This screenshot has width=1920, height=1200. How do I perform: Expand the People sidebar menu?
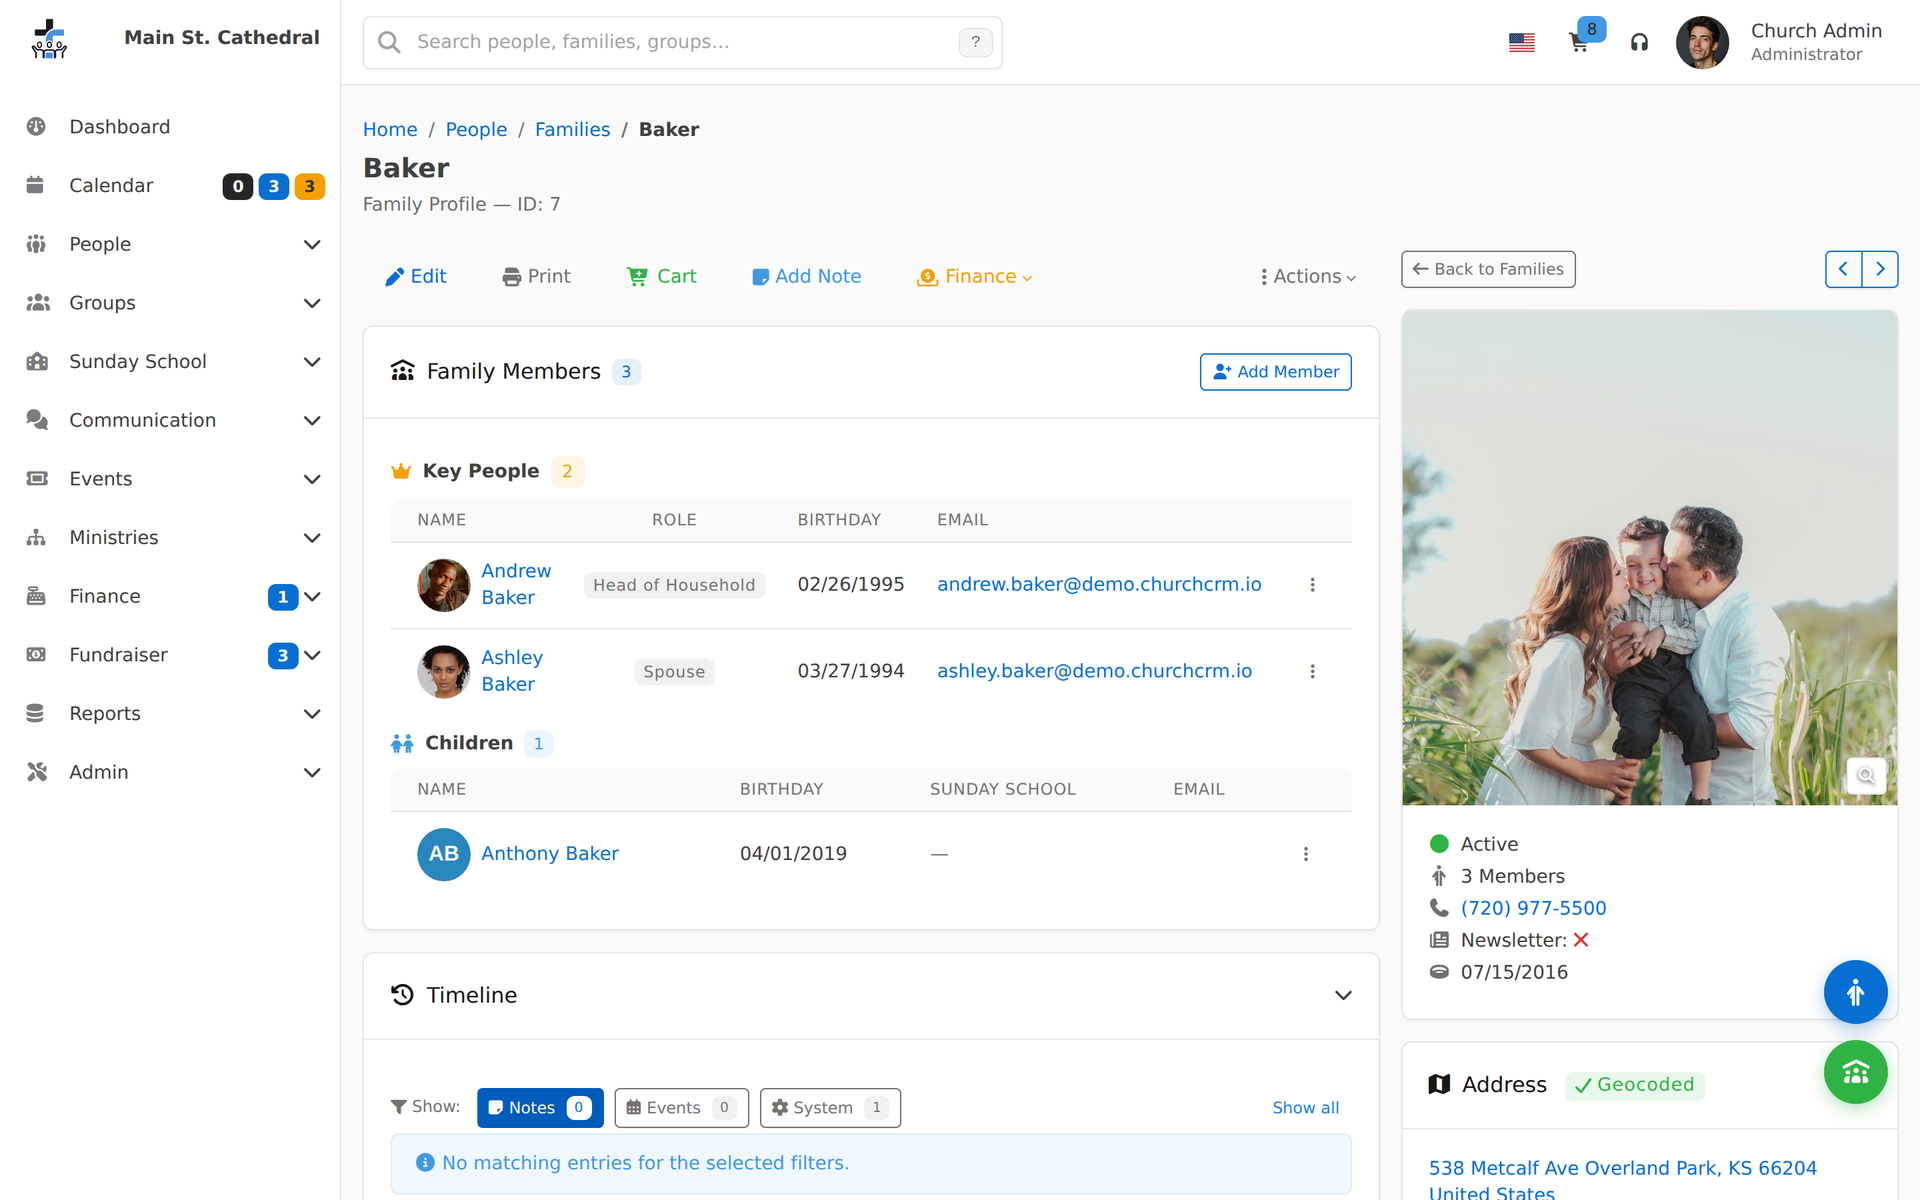[x=170, y=245]
